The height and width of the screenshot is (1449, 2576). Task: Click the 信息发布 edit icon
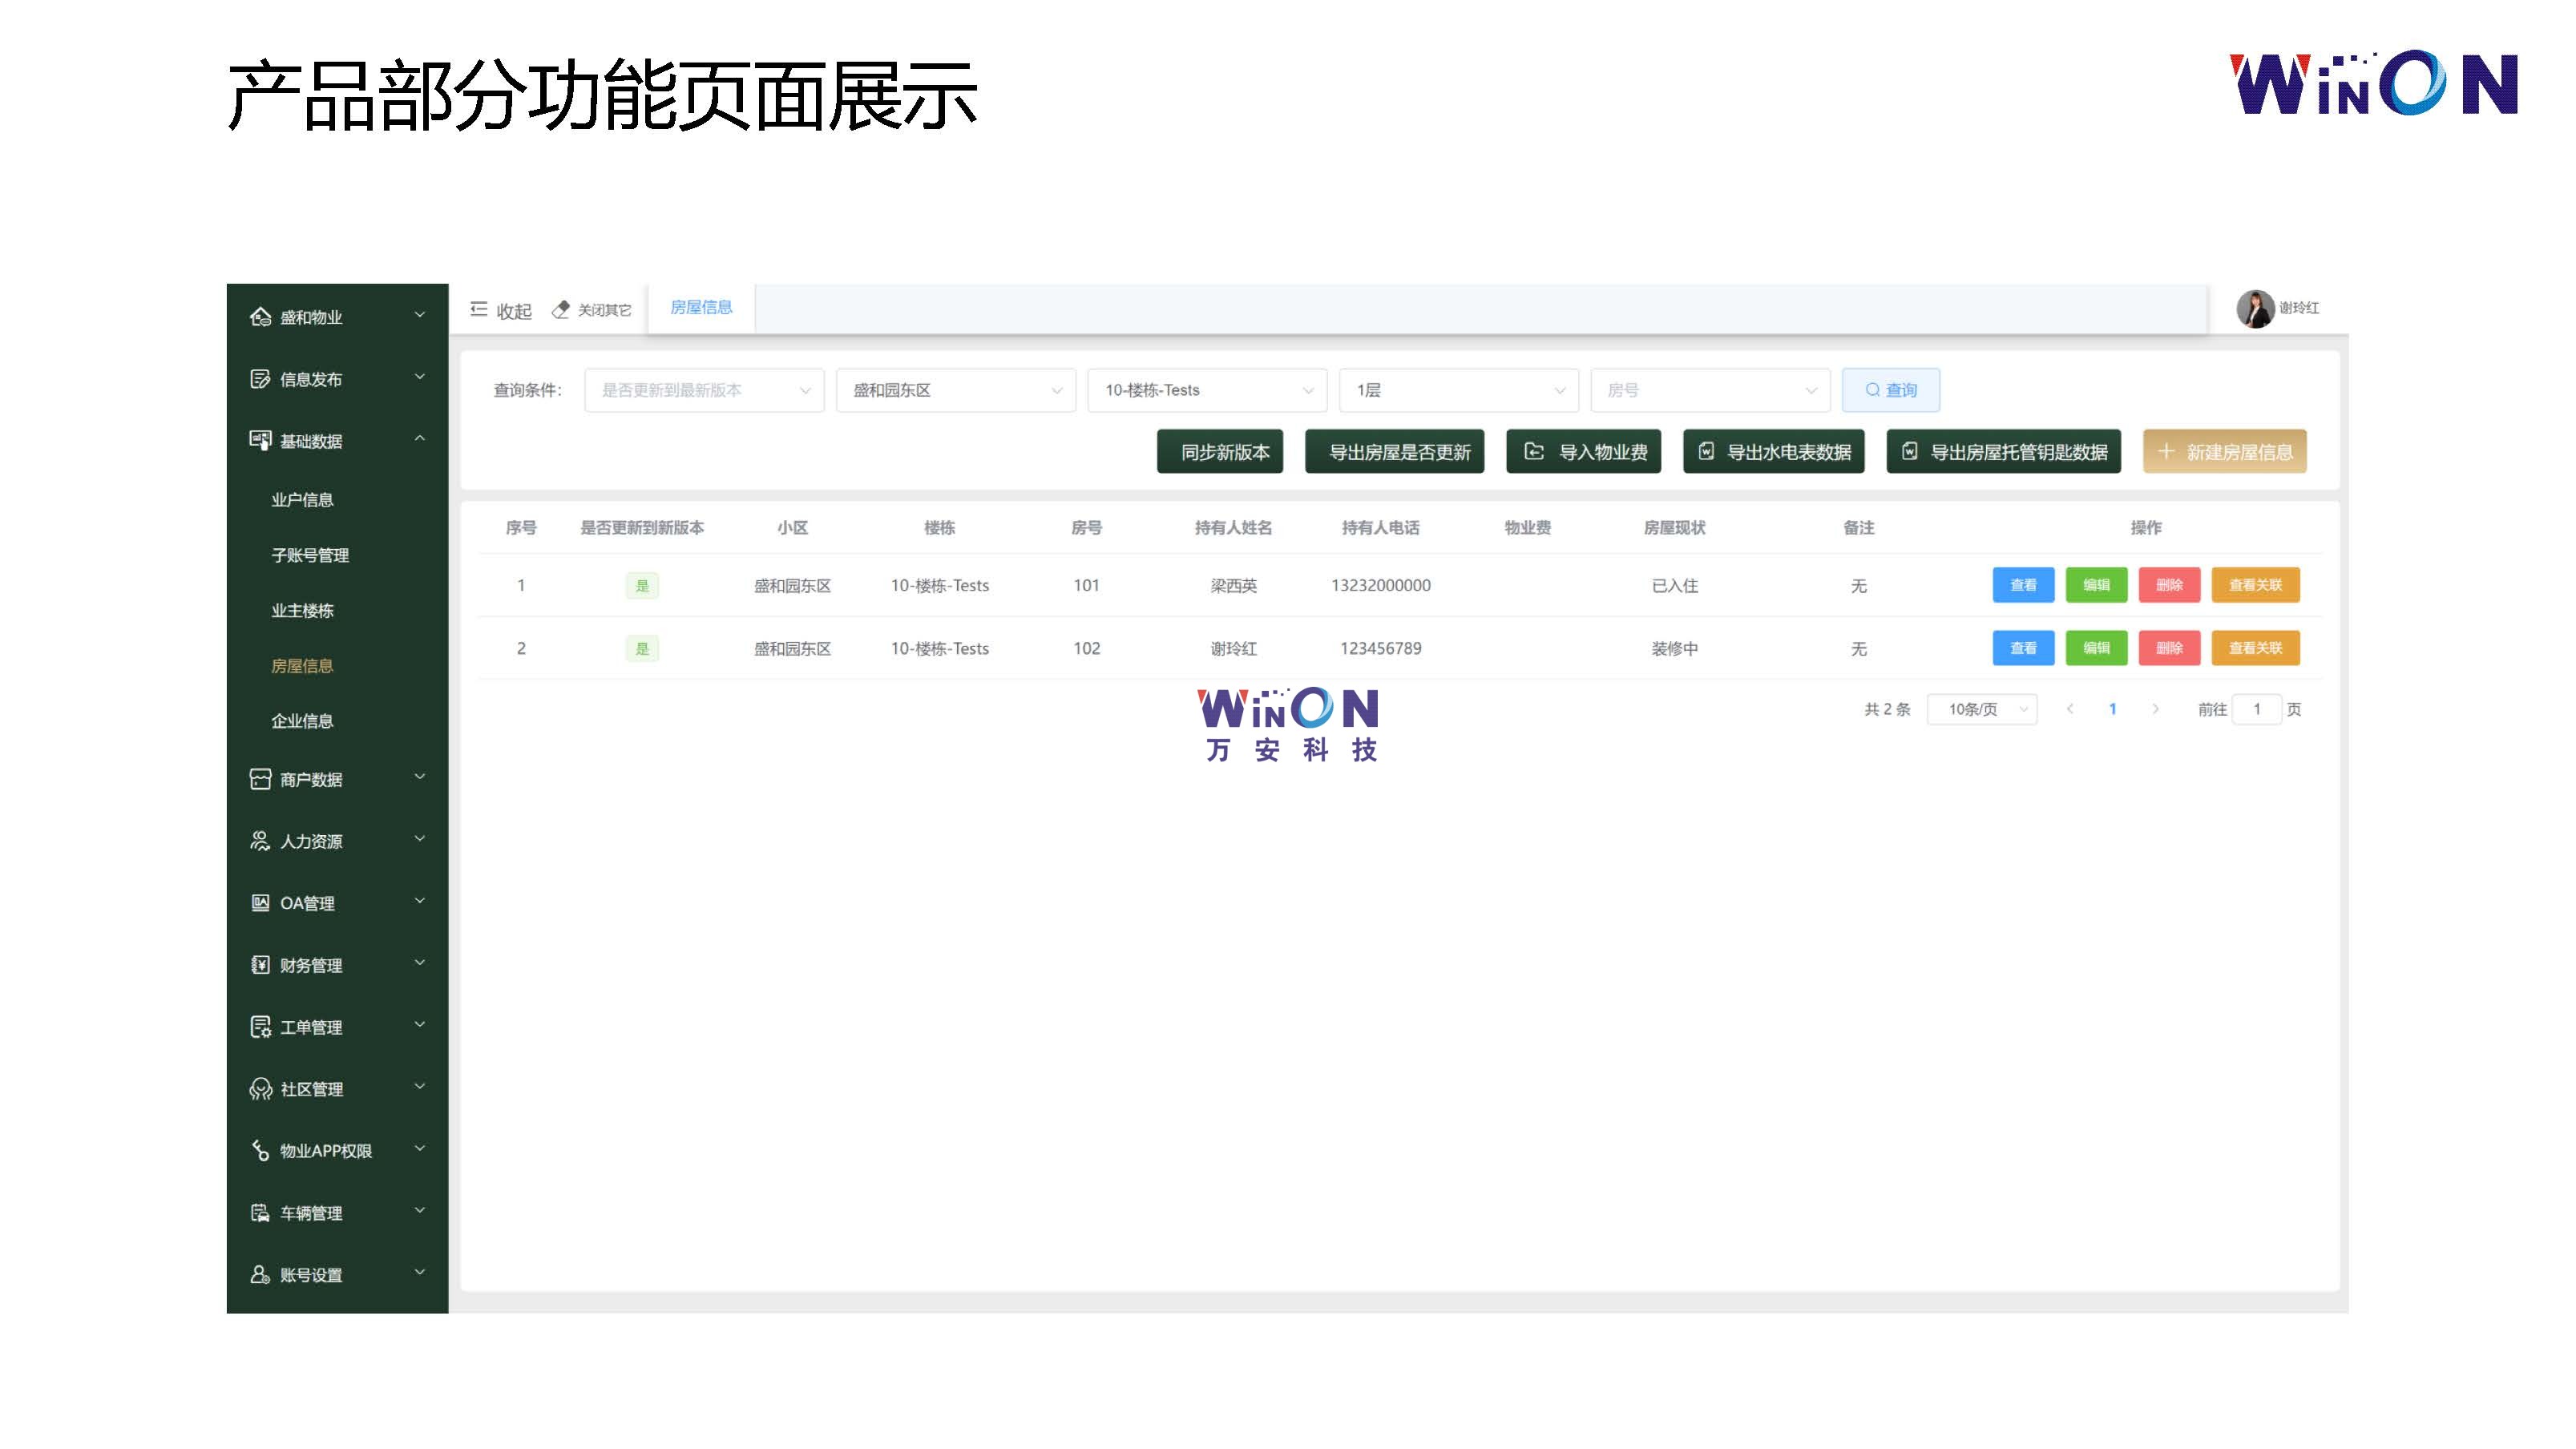260,379
